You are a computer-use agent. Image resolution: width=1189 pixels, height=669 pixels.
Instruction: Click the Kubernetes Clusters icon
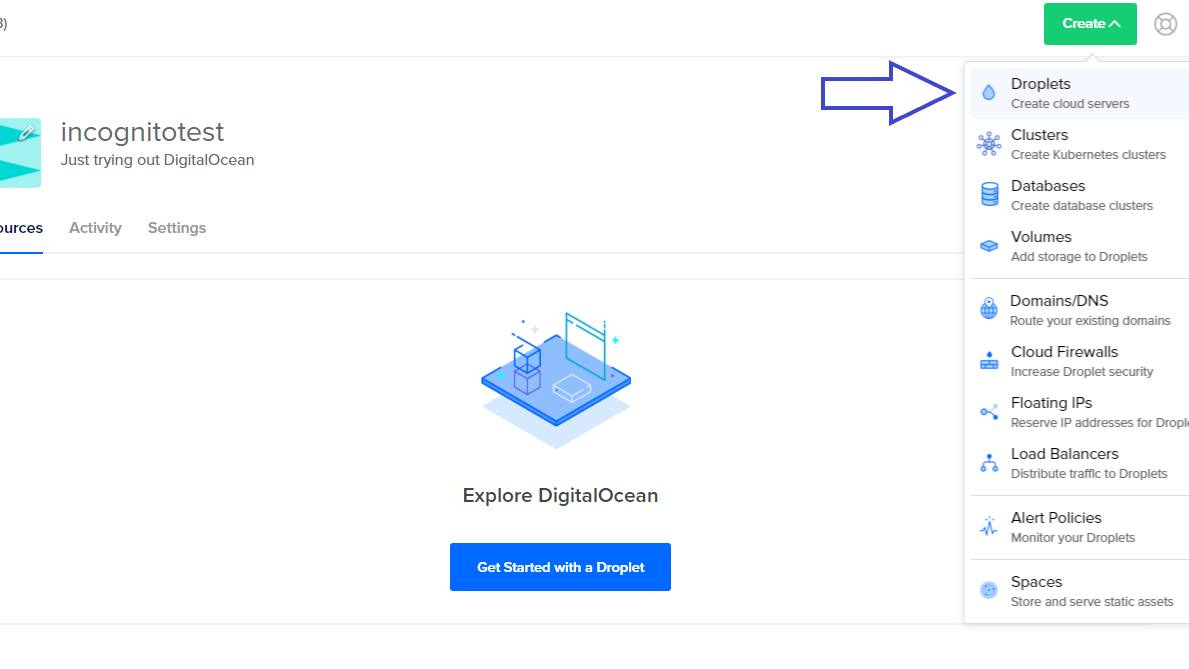[989, 144]
